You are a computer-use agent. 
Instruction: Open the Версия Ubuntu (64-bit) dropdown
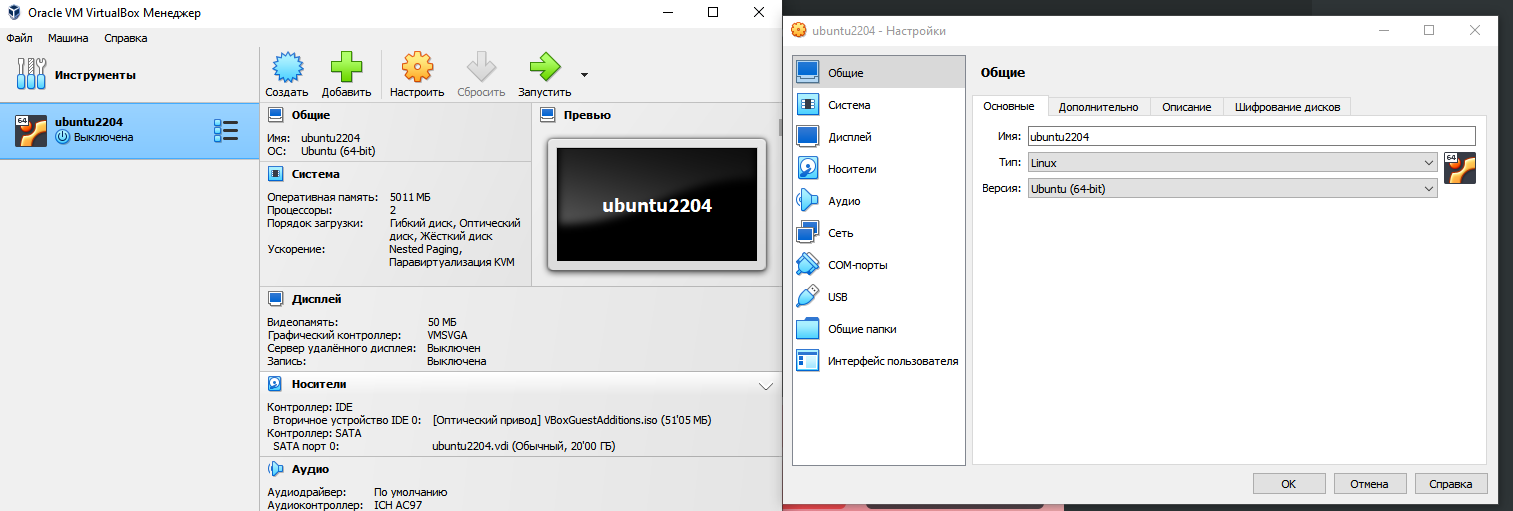coord(1233,188)
